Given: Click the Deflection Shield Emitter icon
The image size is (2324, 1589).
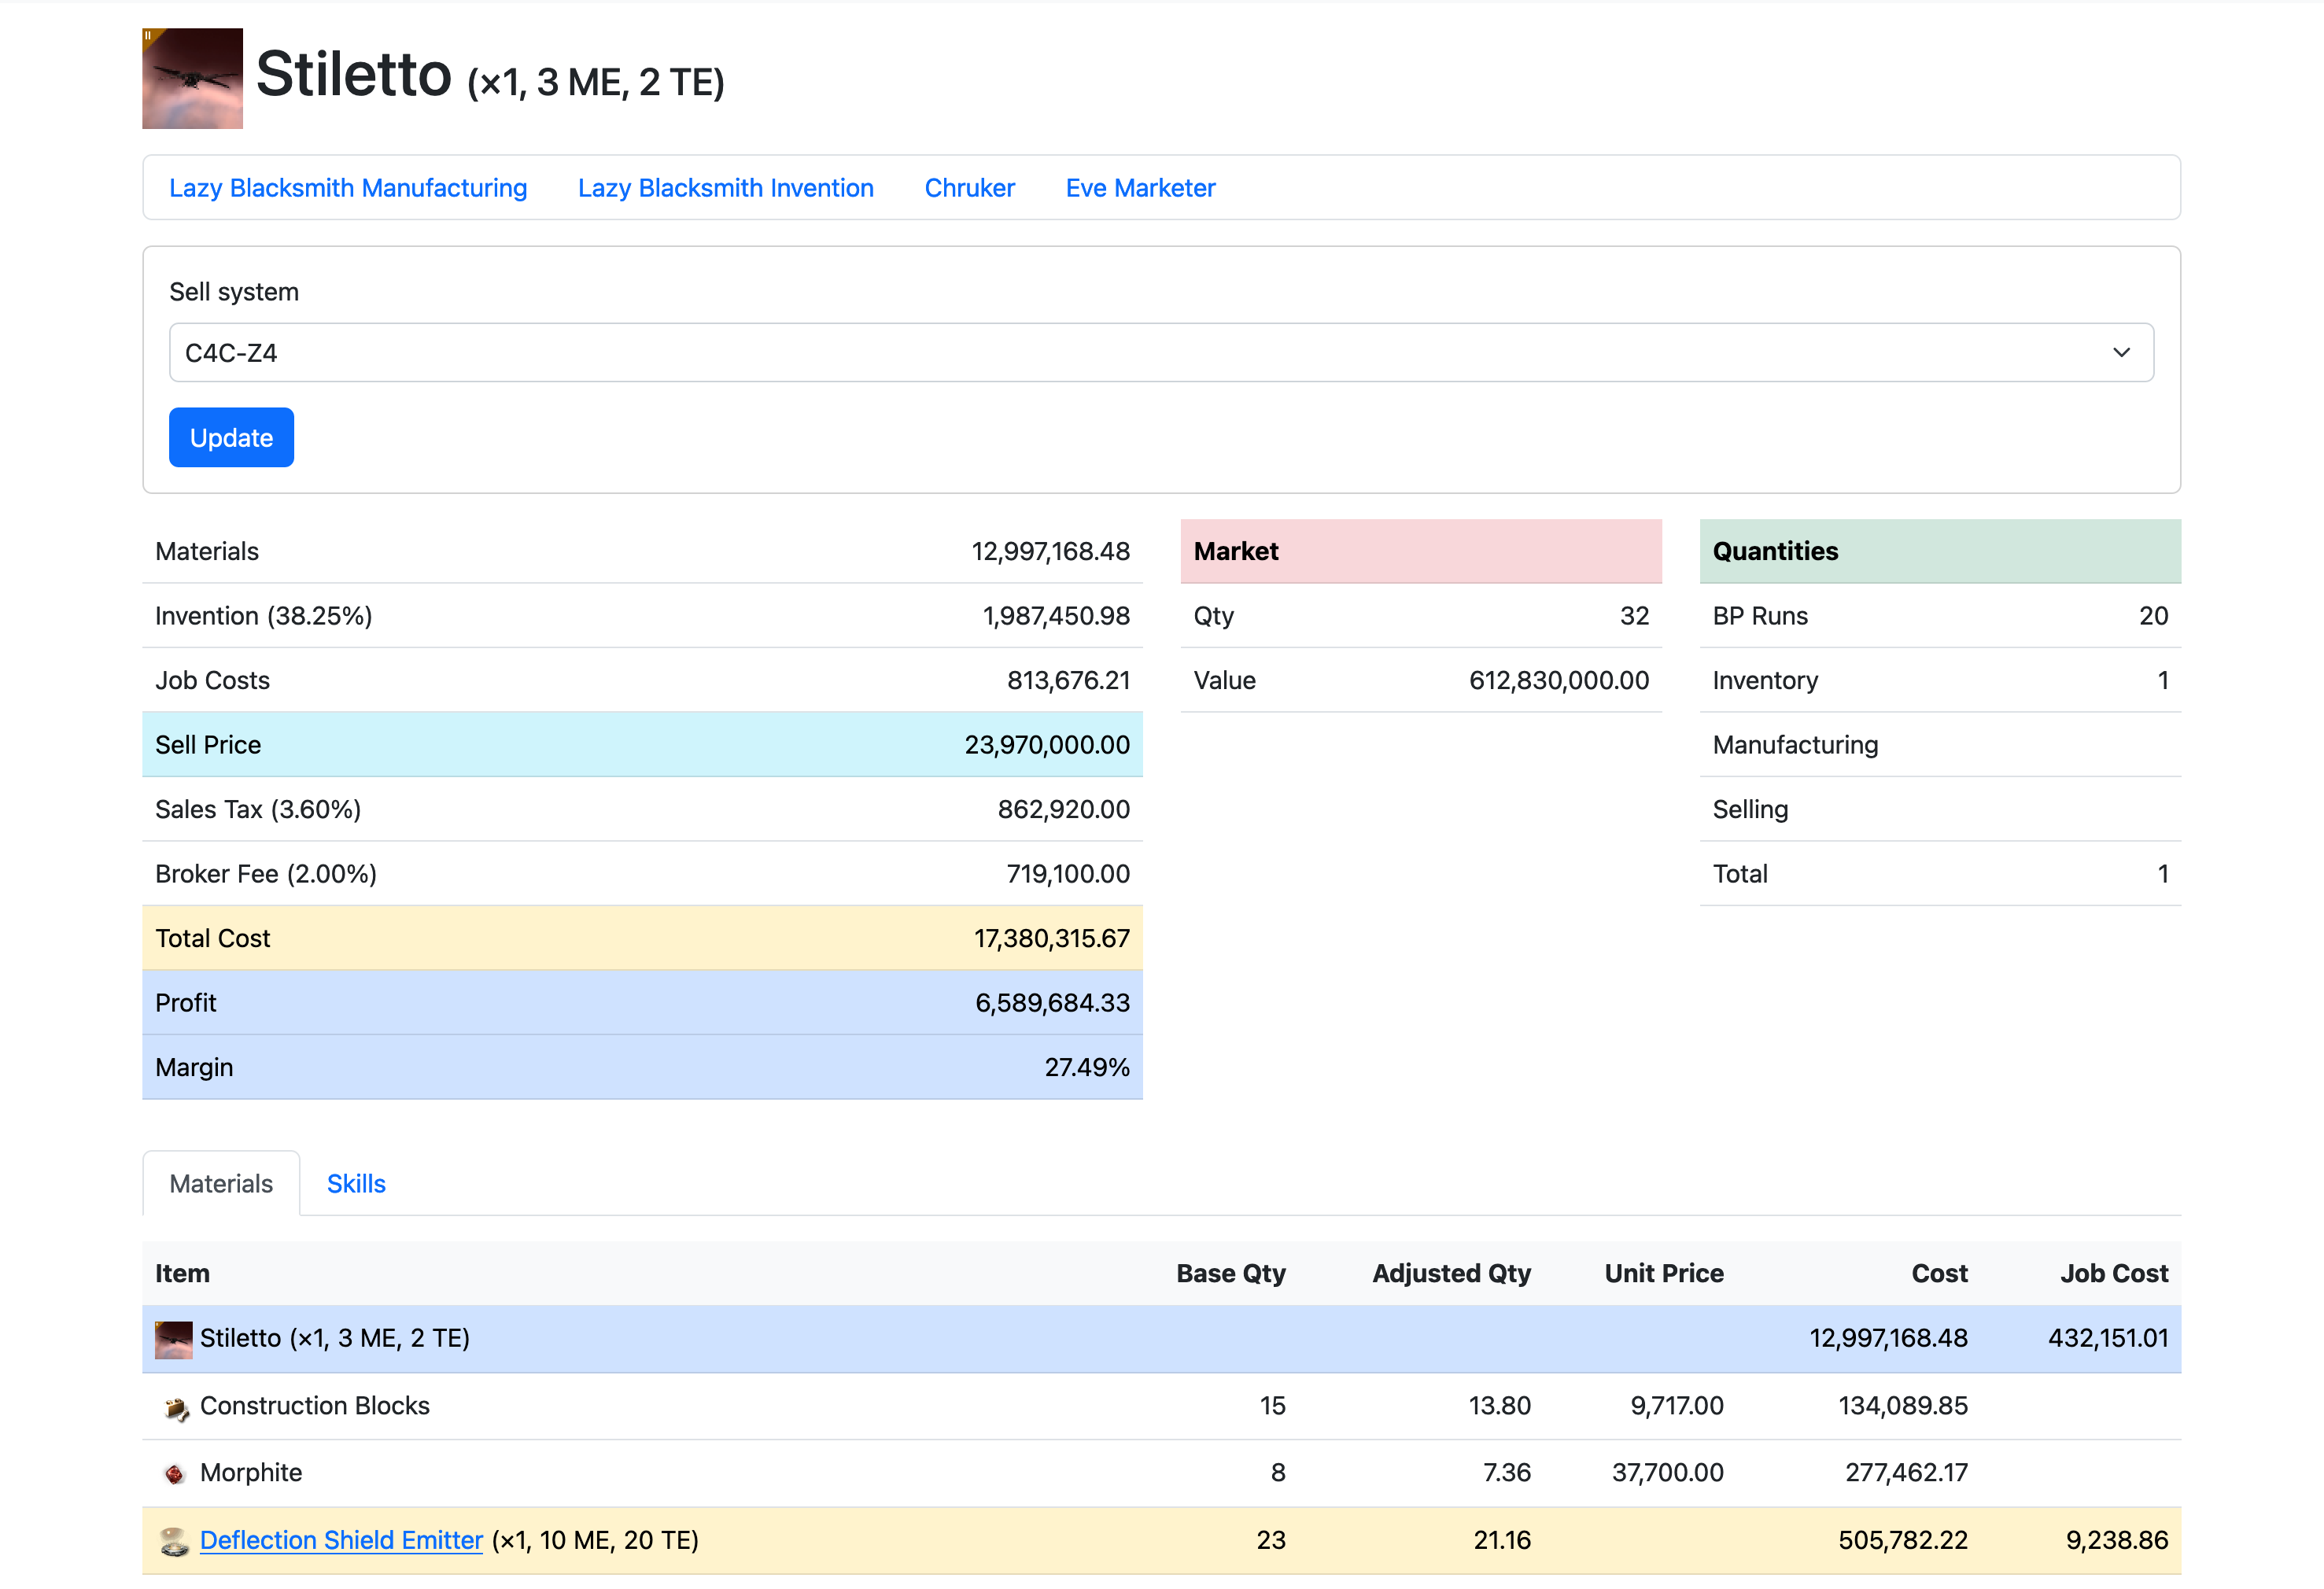Looking at the screenshot, I should click(175, 1541).
